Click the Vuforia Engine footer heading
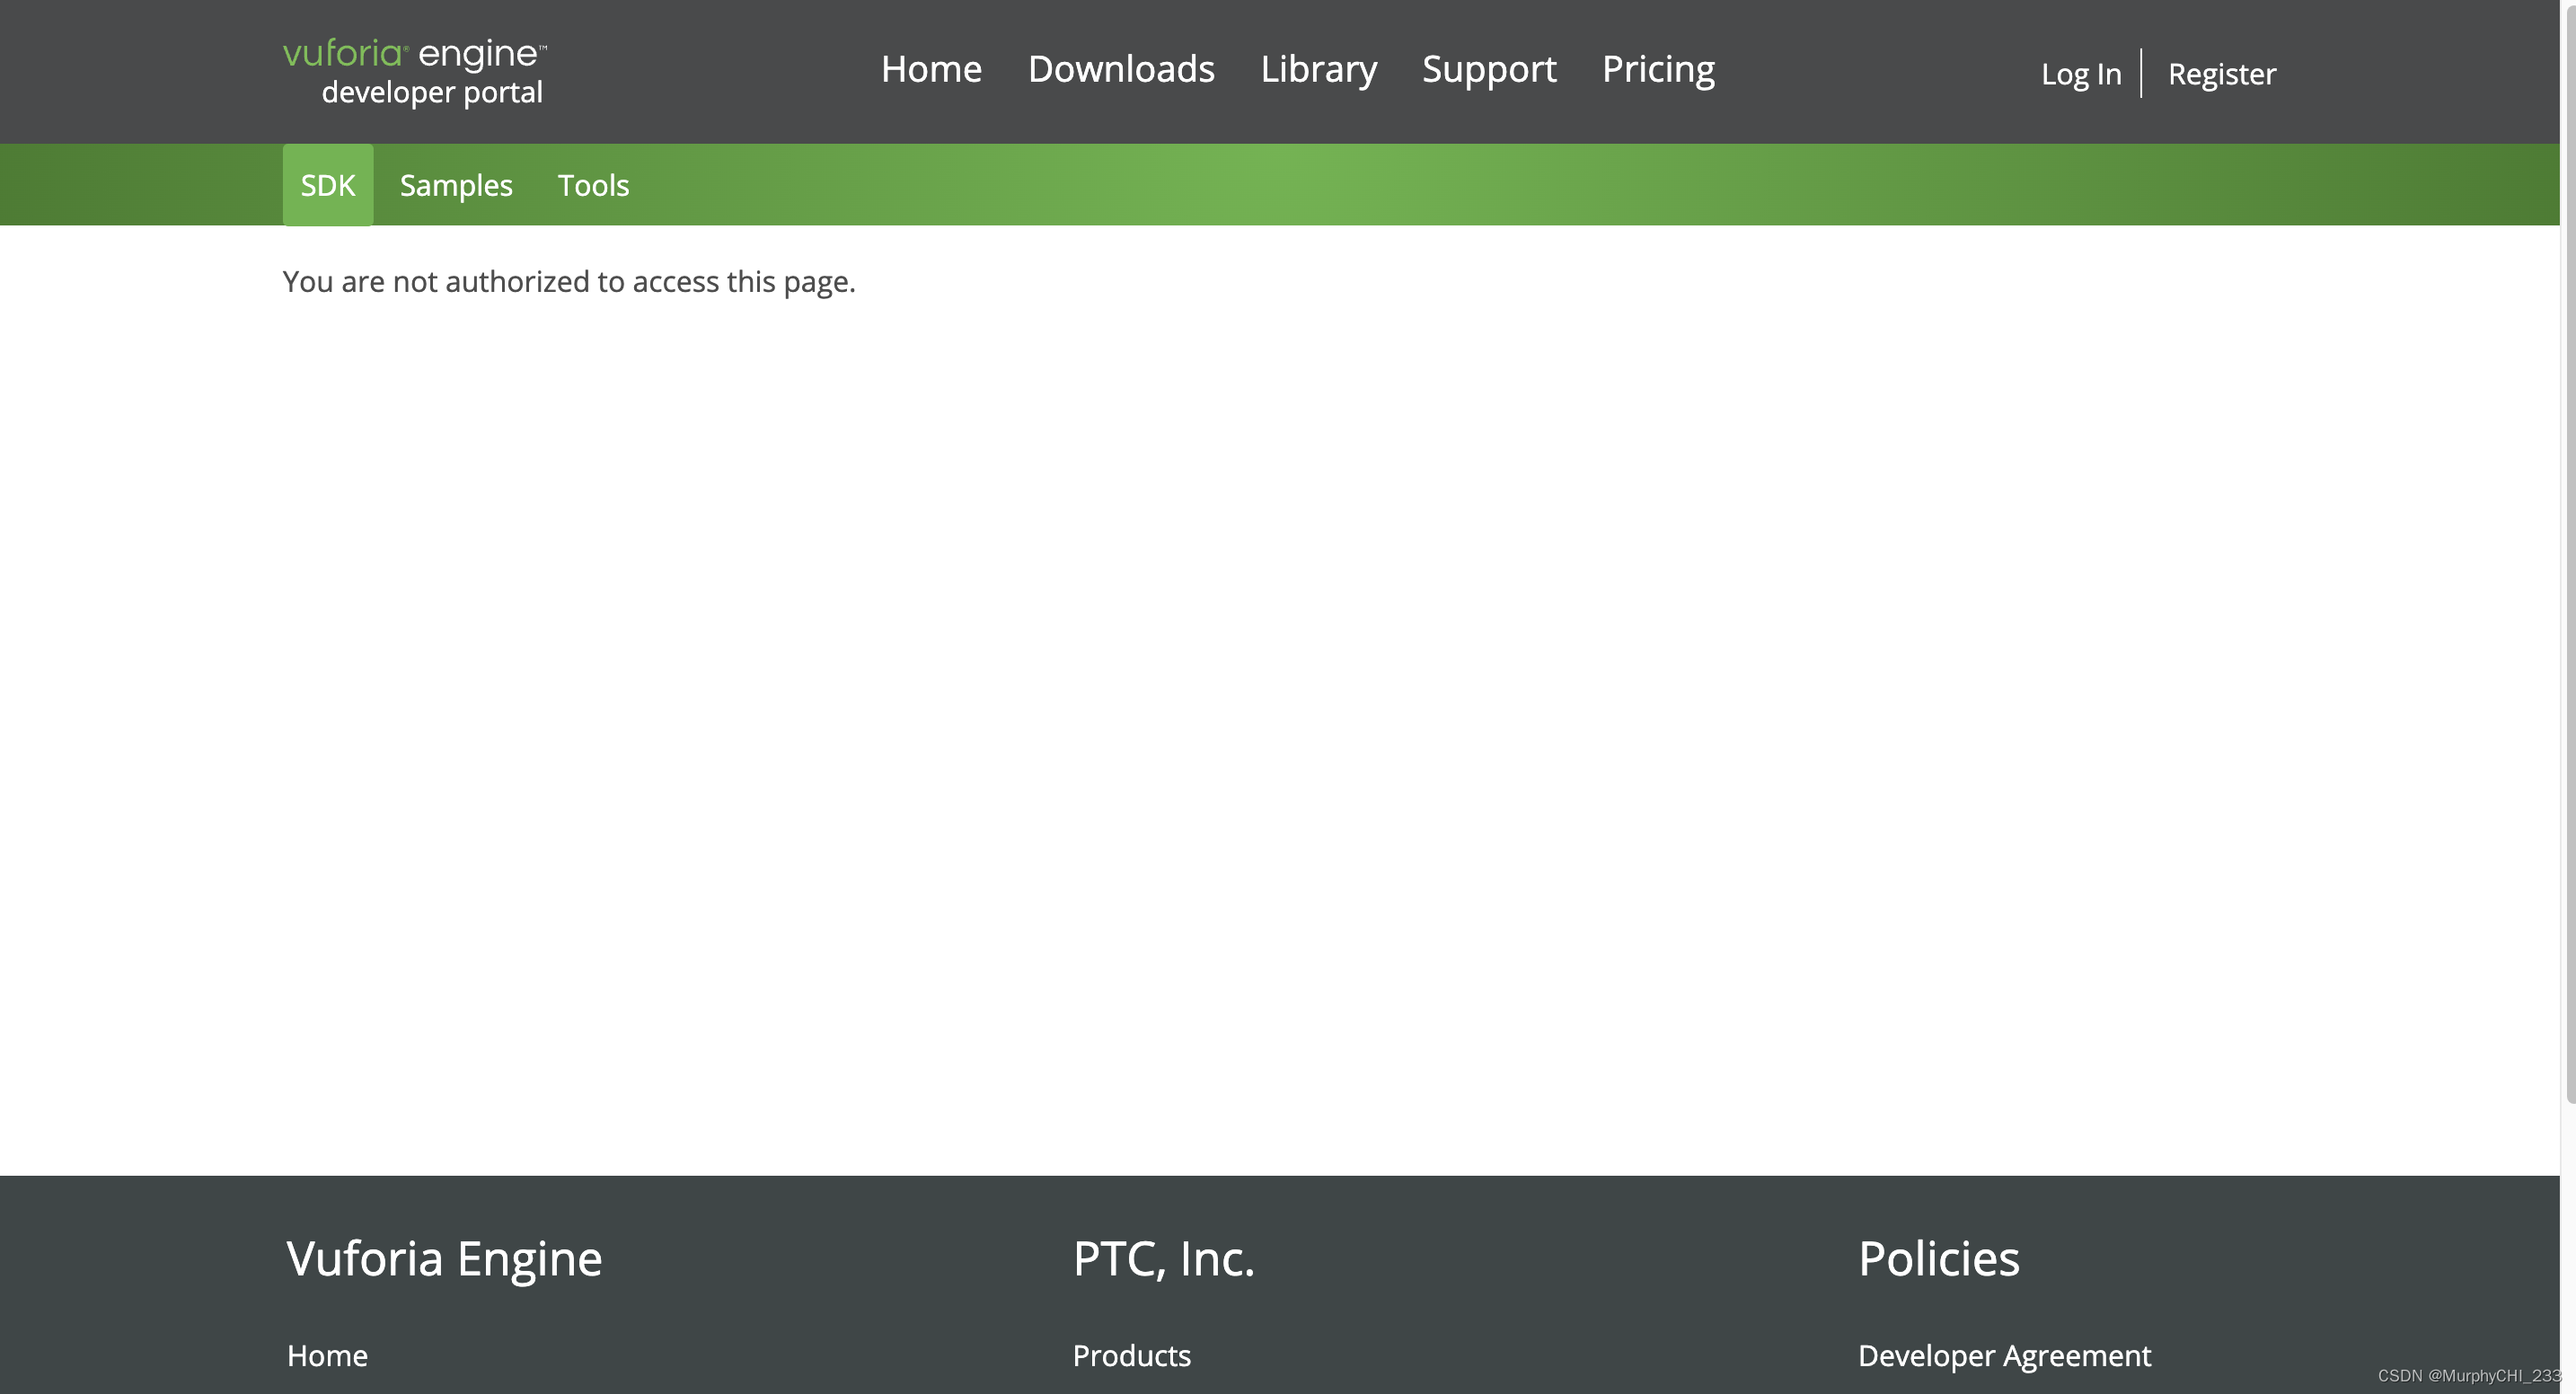The width and height of the screenshot is (2576, 1394). 444,1258
